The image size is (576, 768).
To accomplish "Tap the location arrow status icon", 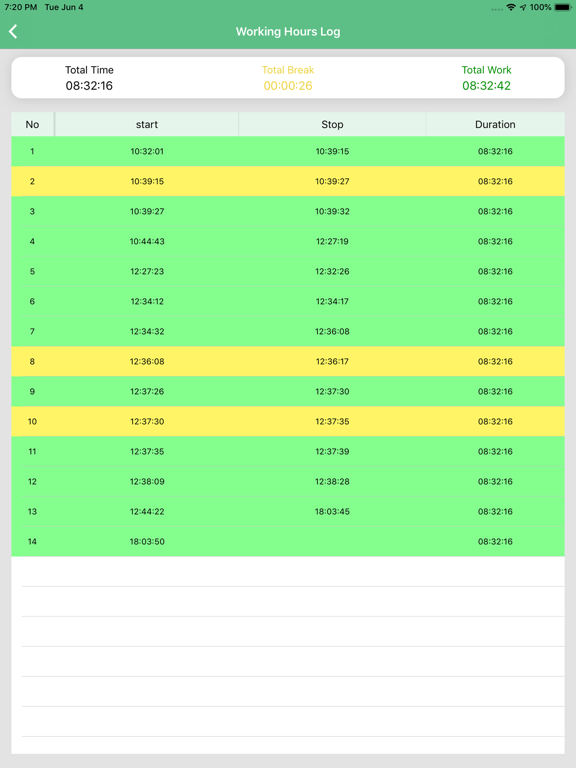I will tap(523, 7).
